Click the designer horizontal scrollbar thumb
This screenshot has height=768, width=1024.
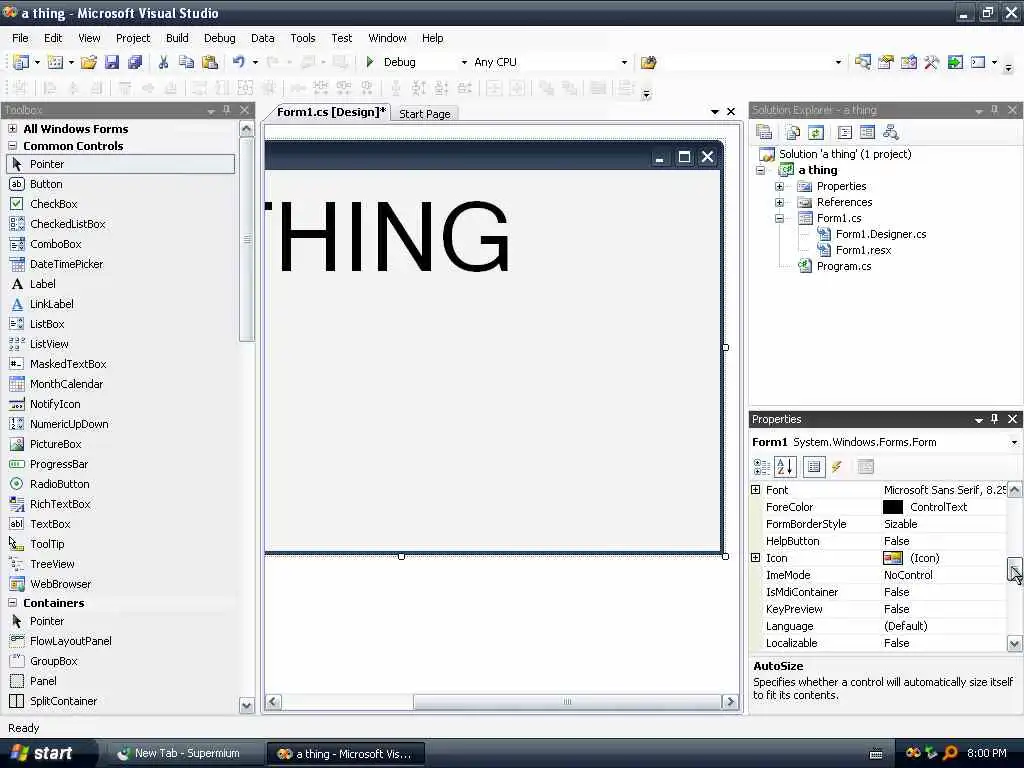click(567, 702)
